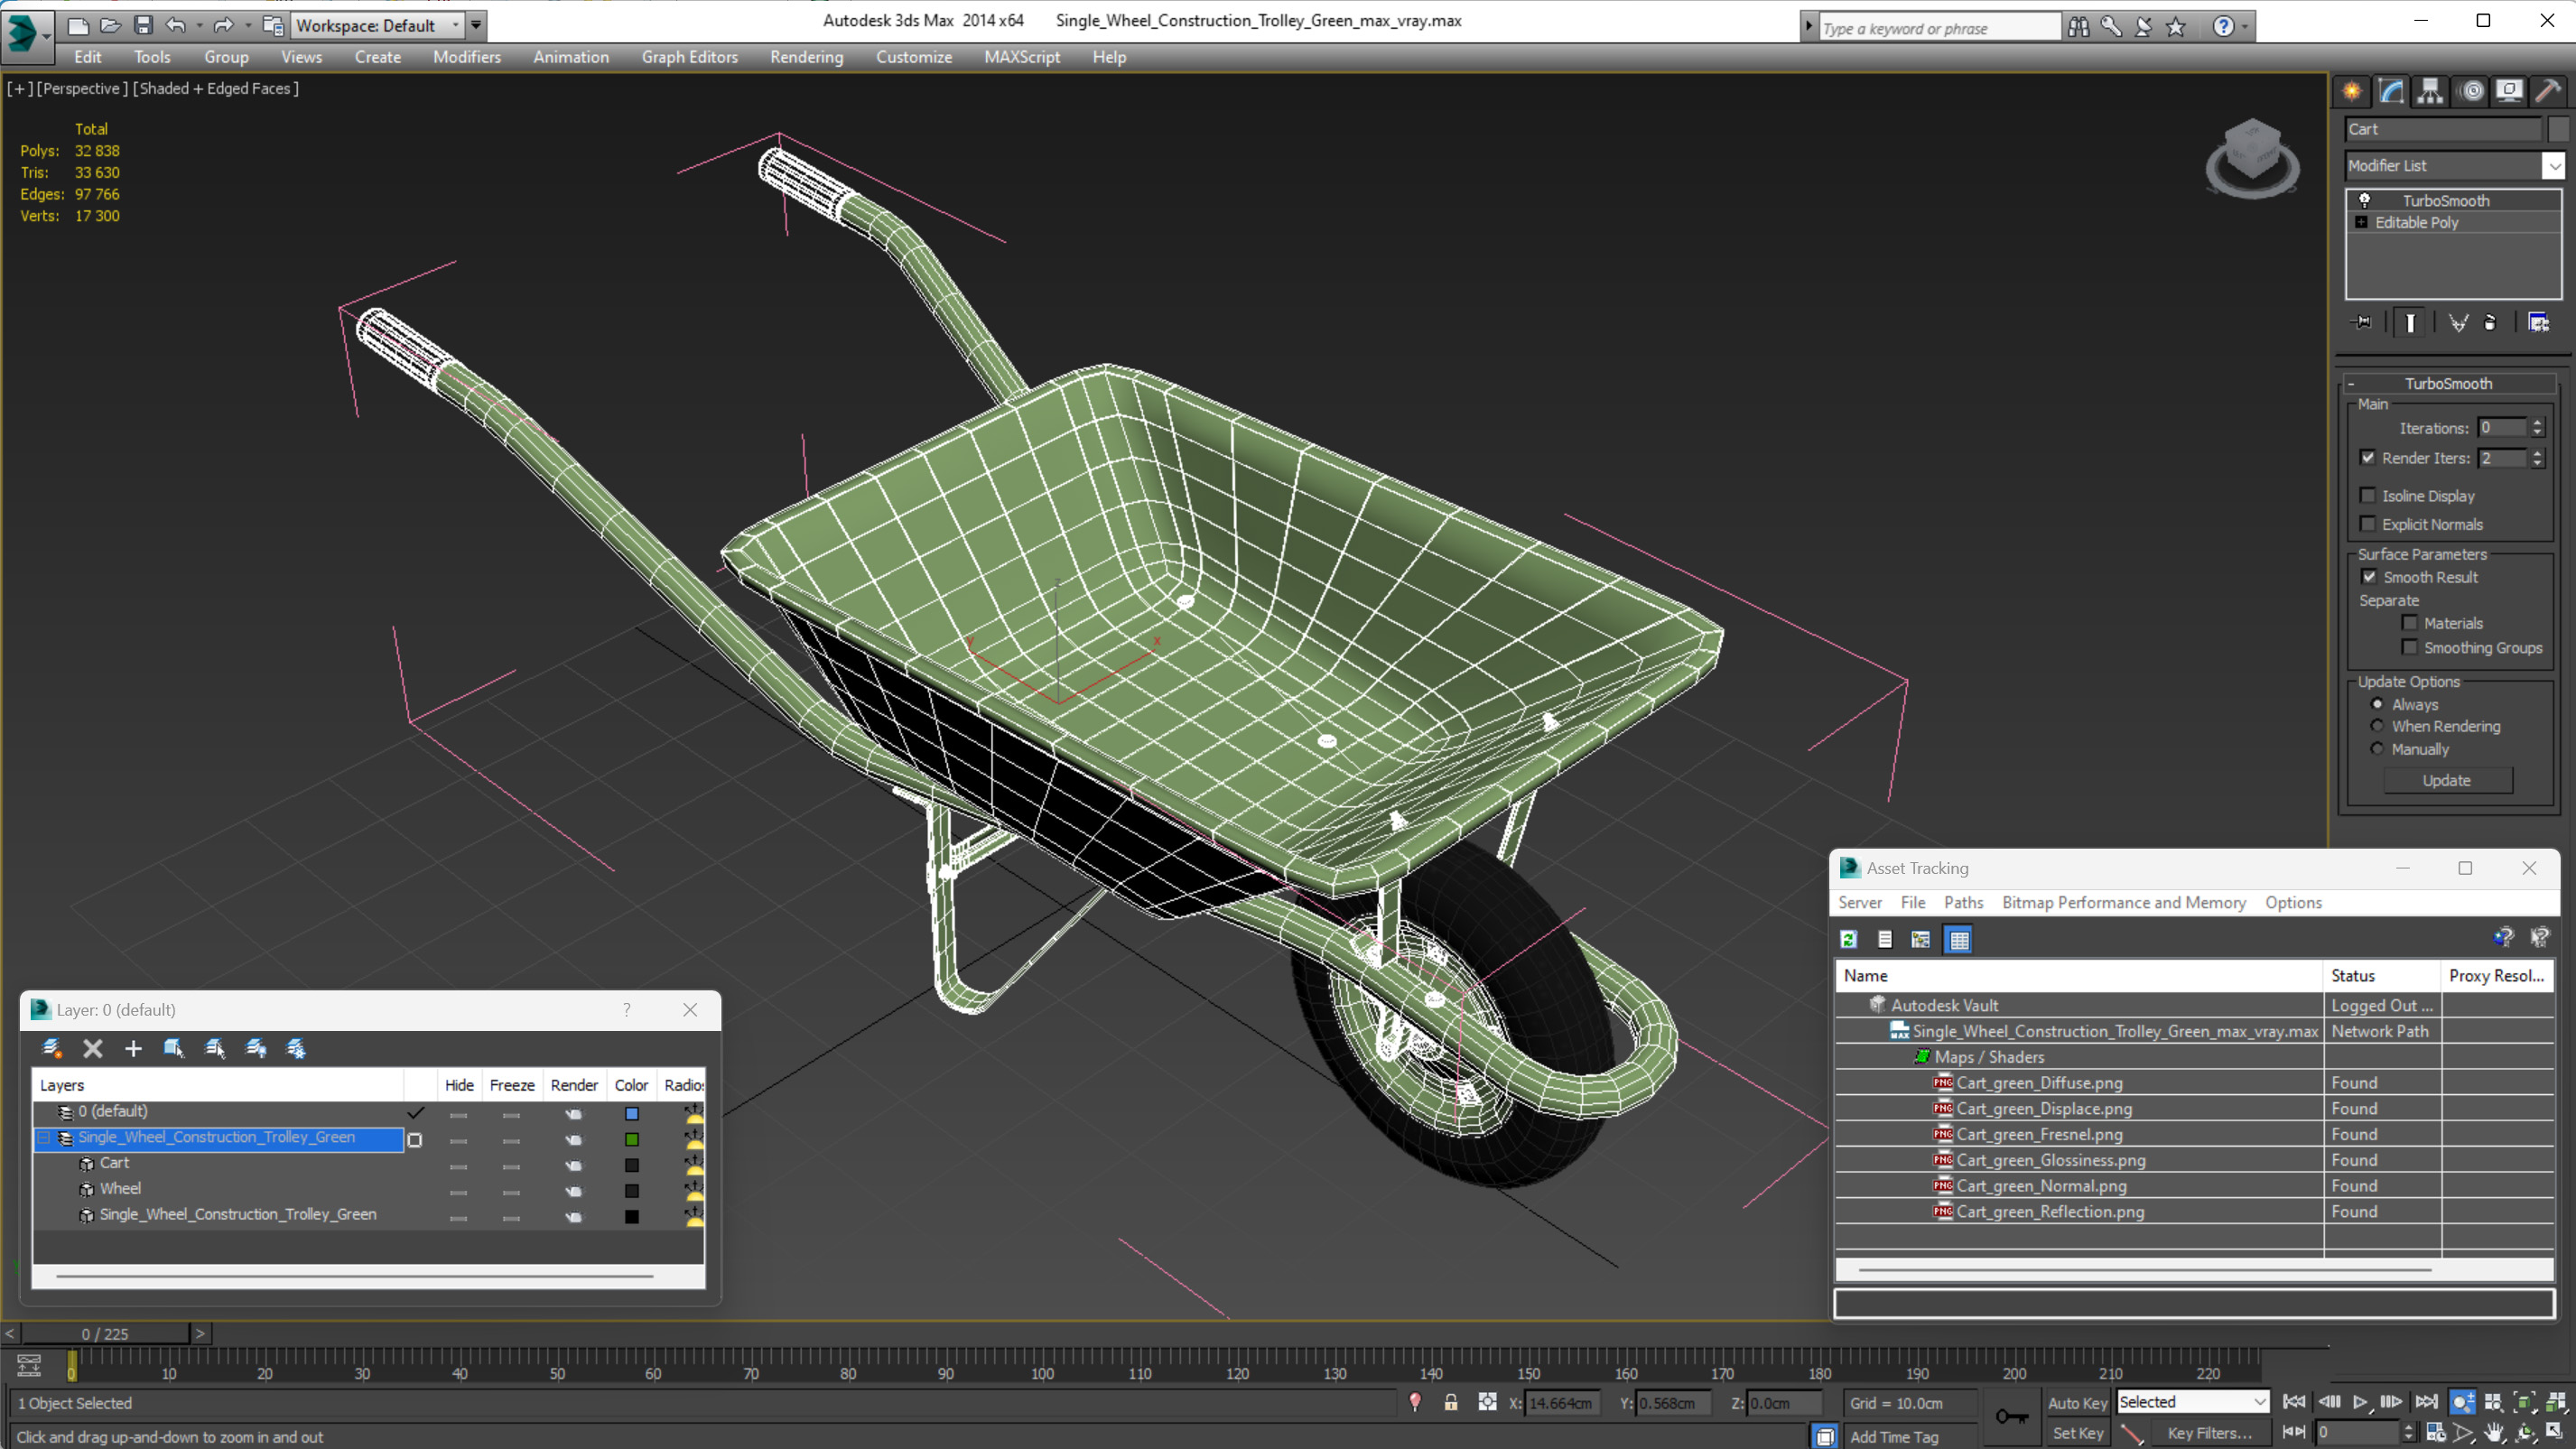Click Add Selected Objects plus icon

(133, 1048)
